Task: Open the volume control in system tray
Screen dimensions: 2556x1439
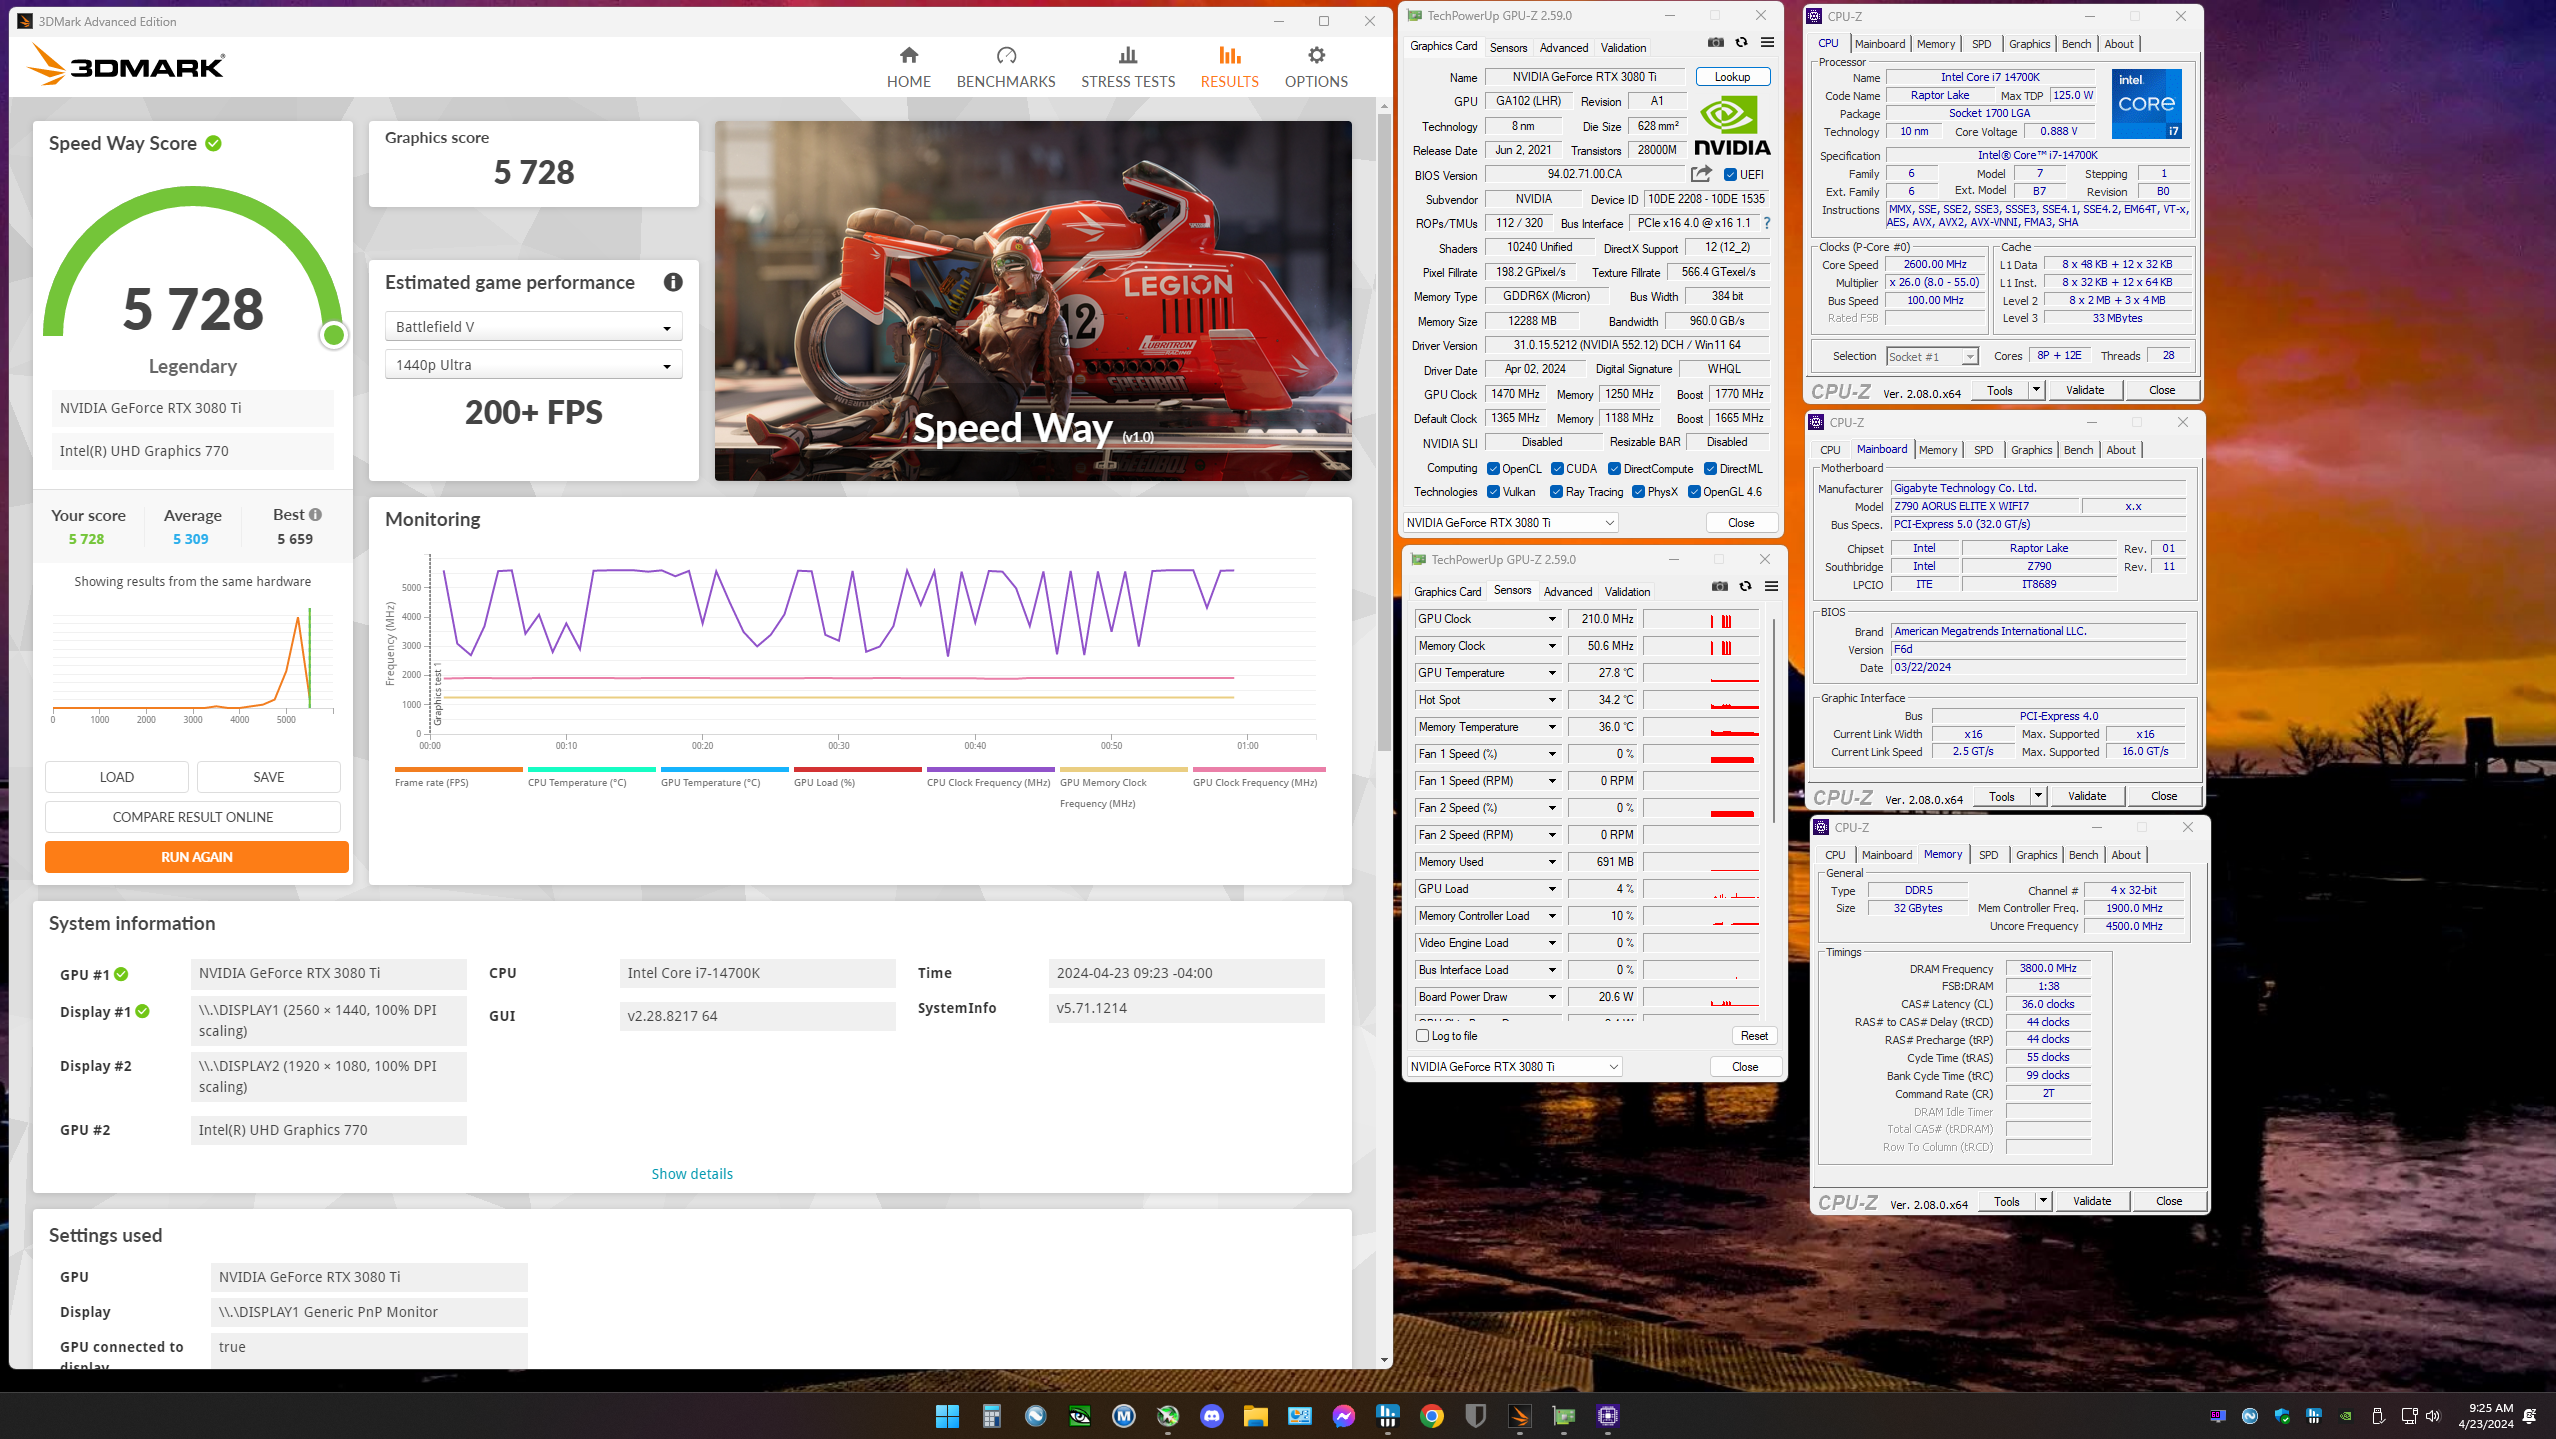Action: pos(2433,1416)
